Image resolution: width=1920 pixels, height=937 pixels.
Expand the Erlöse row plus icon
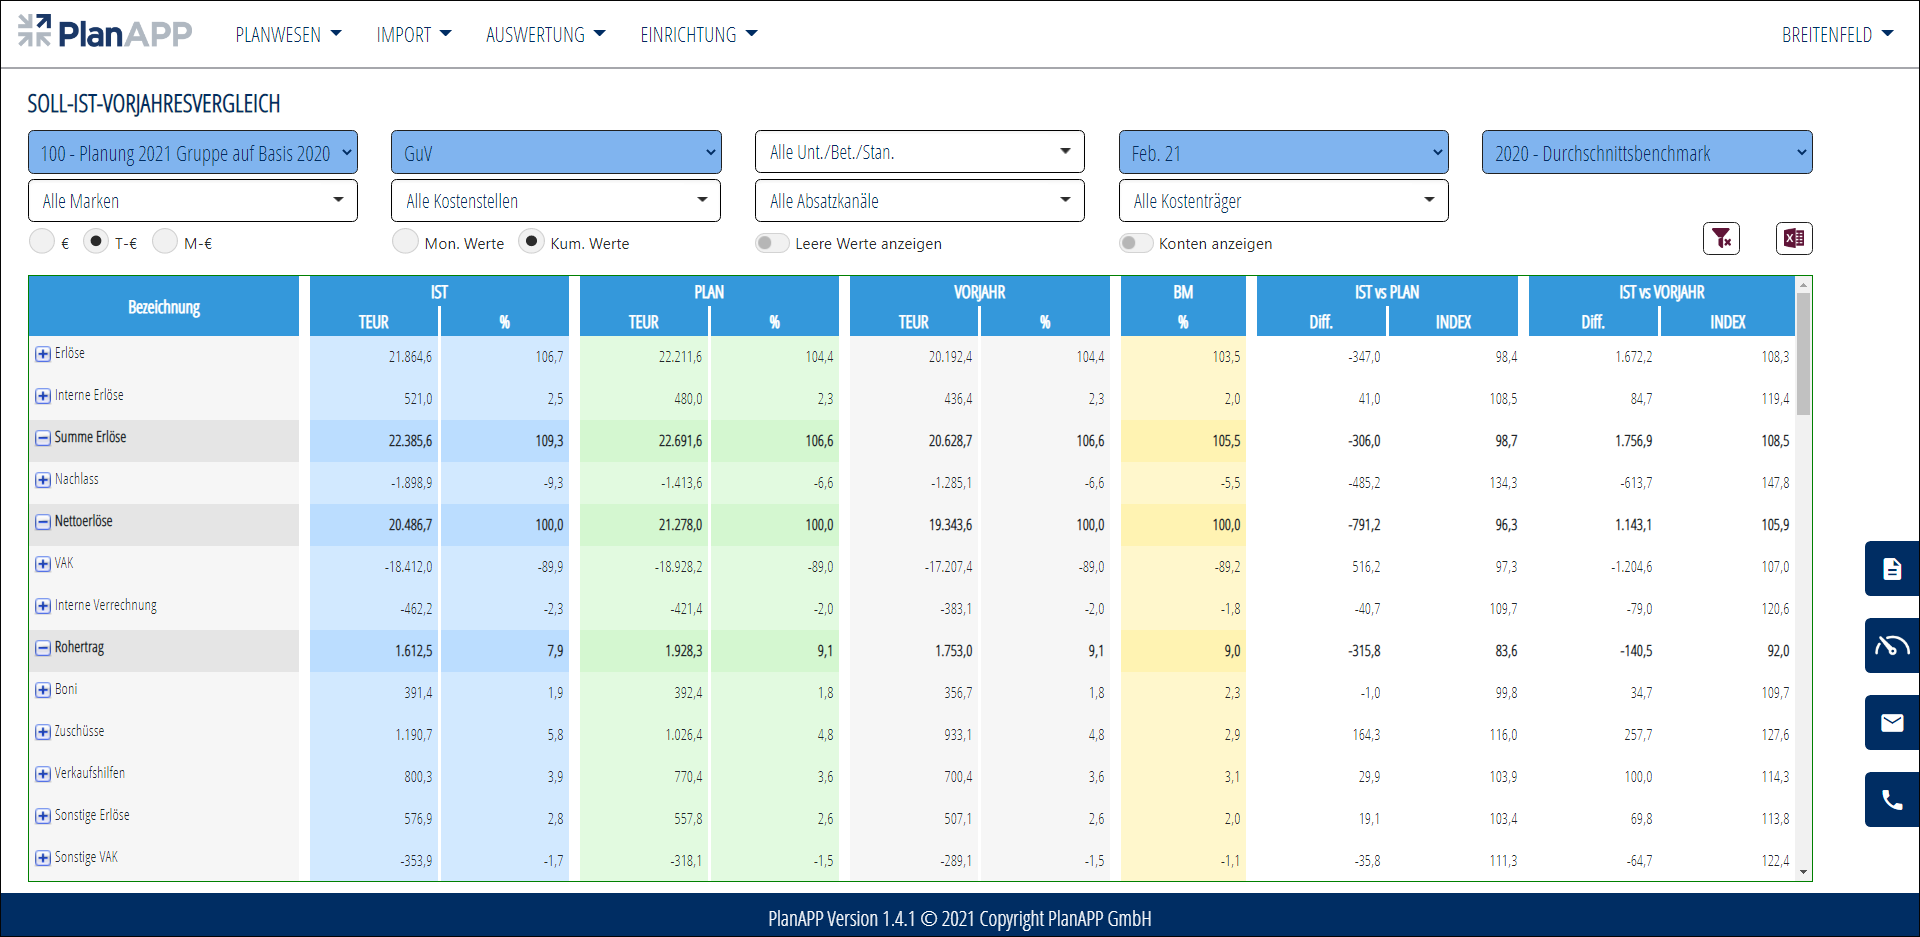tap(43, 354)
